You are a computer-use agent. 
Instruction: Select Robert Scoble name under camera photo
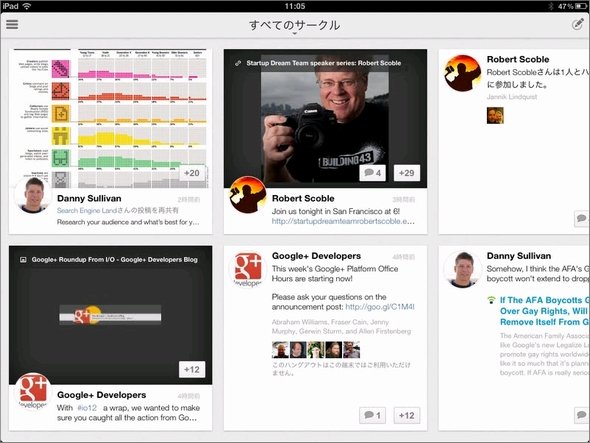tap(303, 198)
